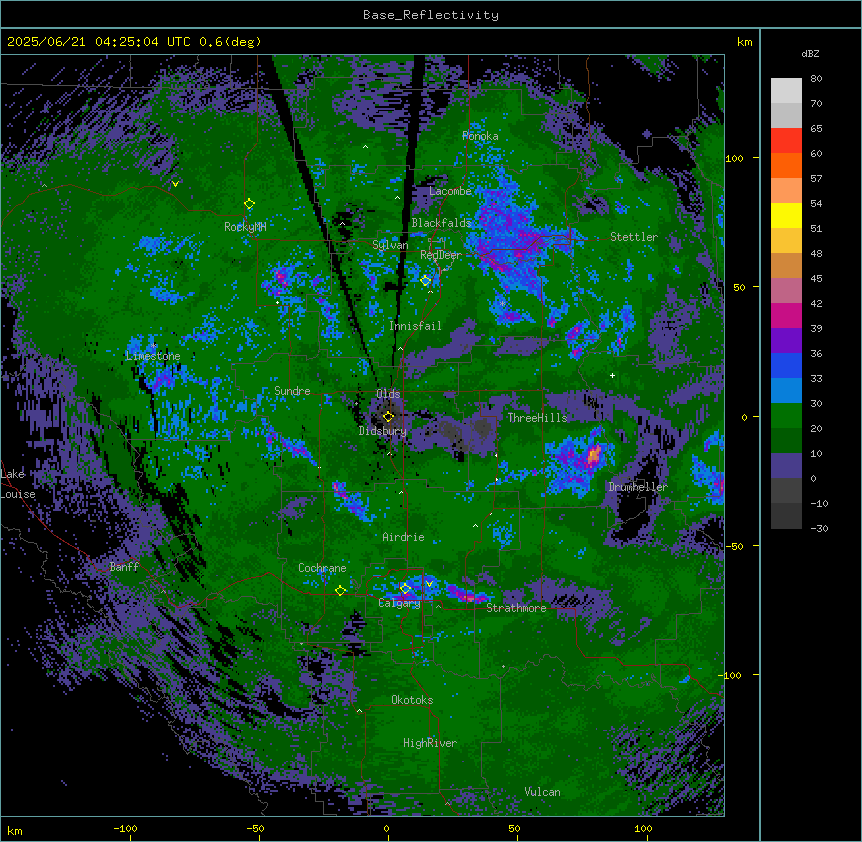Click the slate 0-10 dBZ legend swatch
The width and height of the screenshot is (862, 842).
pyautogui.click(x=786, y=466)
